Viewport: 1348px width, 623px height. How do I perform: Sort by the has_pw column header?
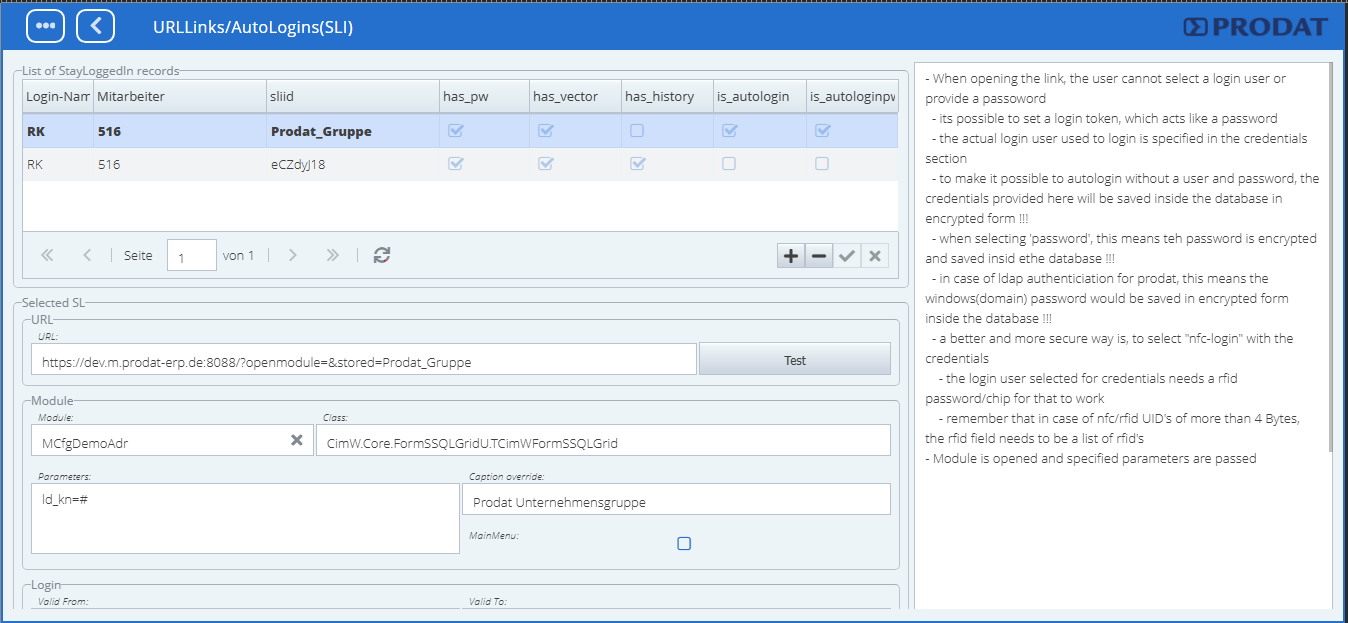(x=483, y=97)
